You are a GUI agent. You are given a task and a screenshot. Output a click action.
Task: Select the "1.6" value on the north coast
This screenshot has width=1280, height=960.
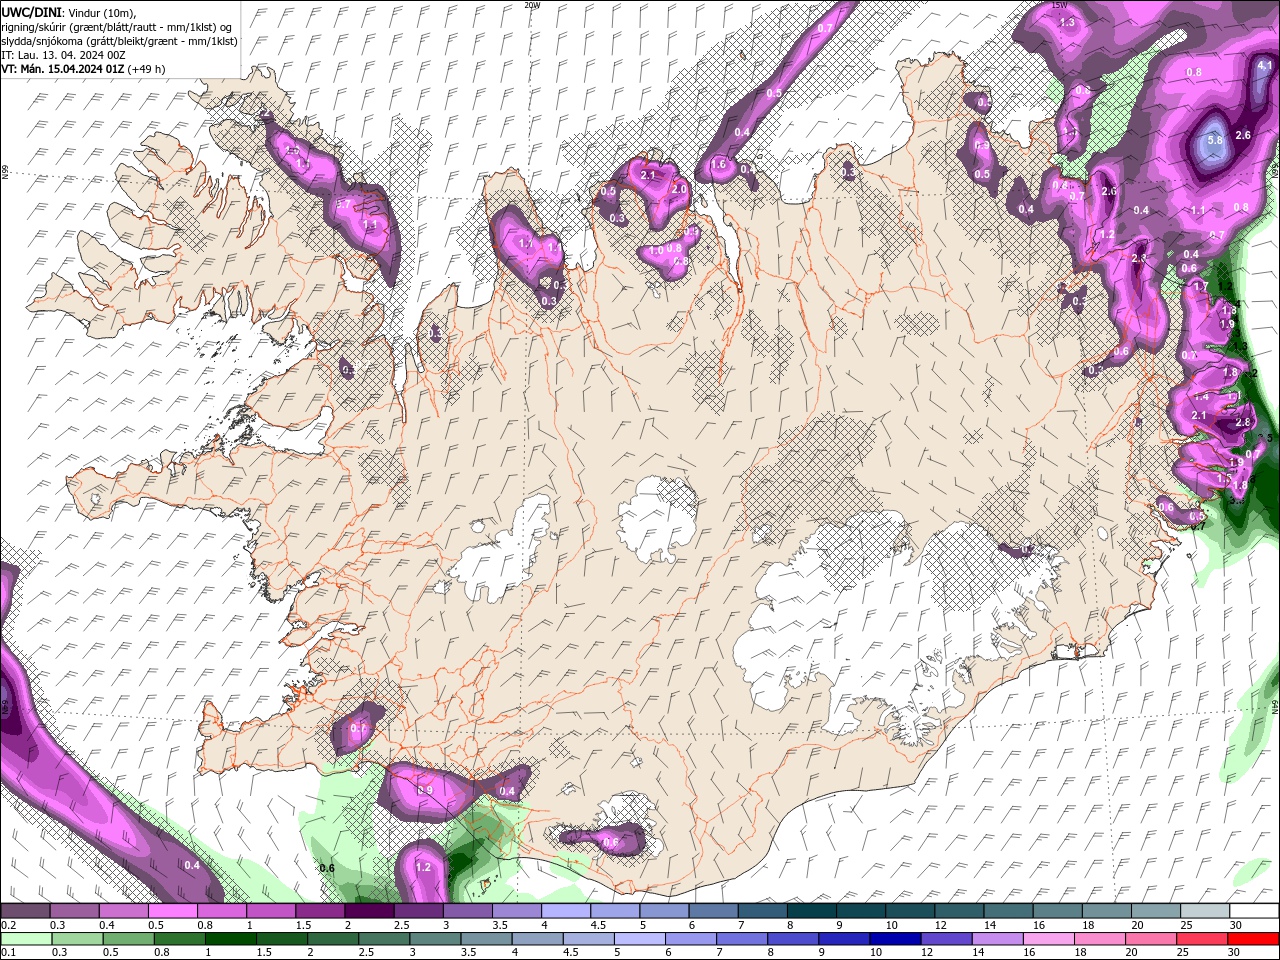[x=718, y=165]
